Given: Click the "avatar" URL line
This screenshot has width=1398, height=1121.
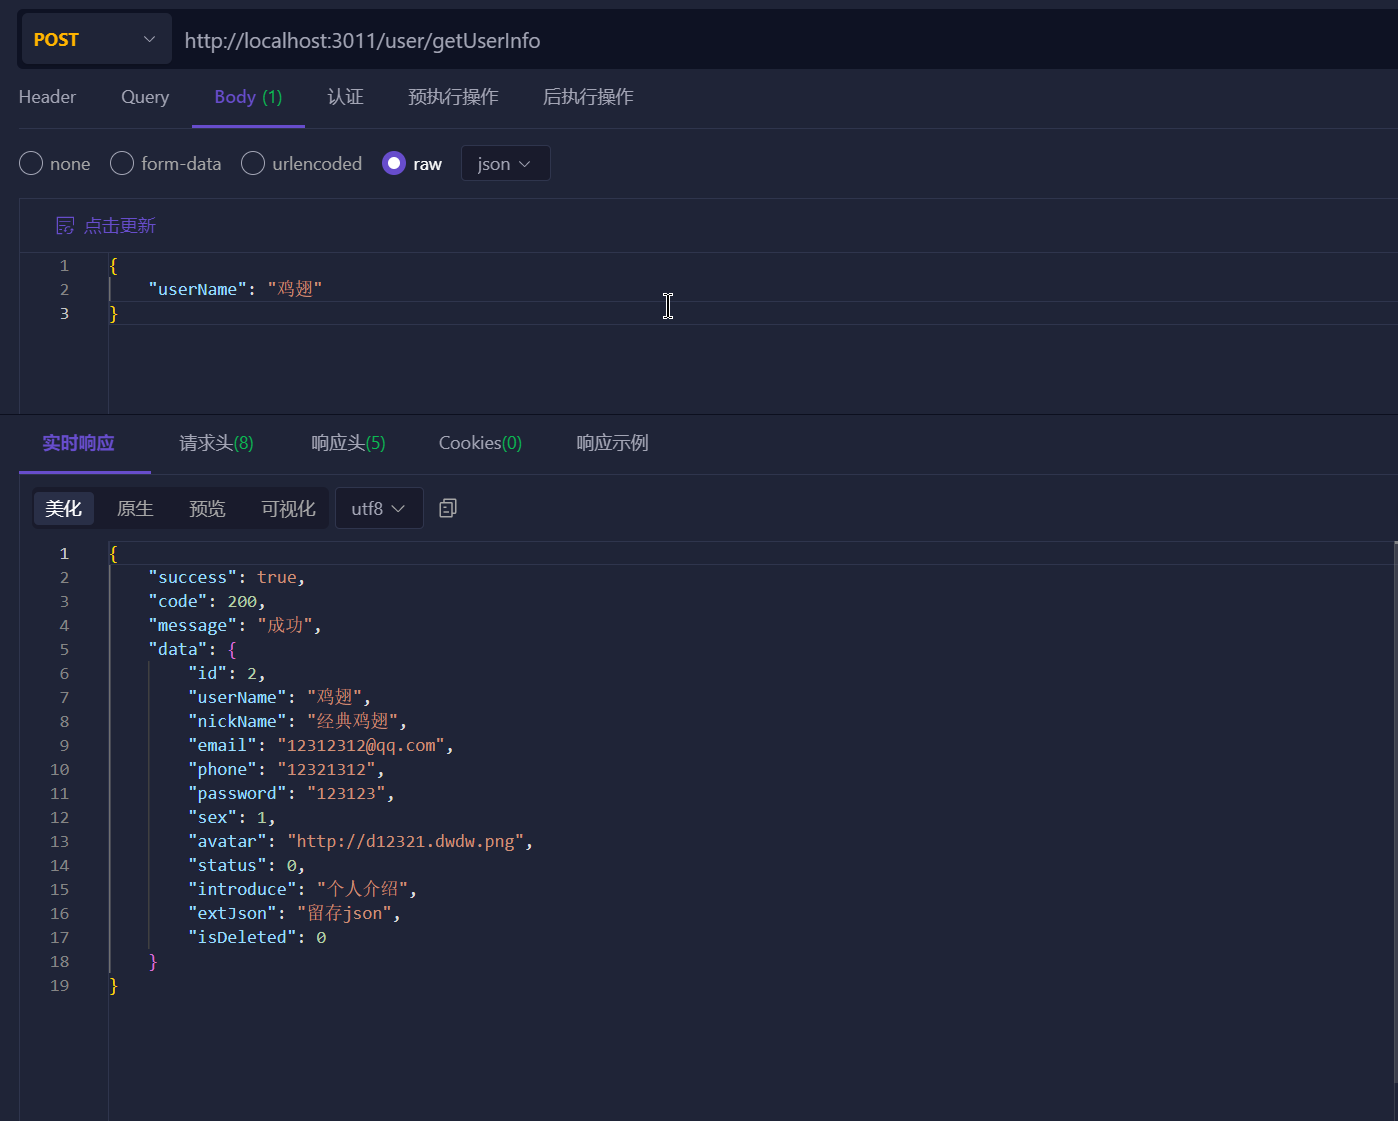Looking at the screenshot, I should pos(361,841).
